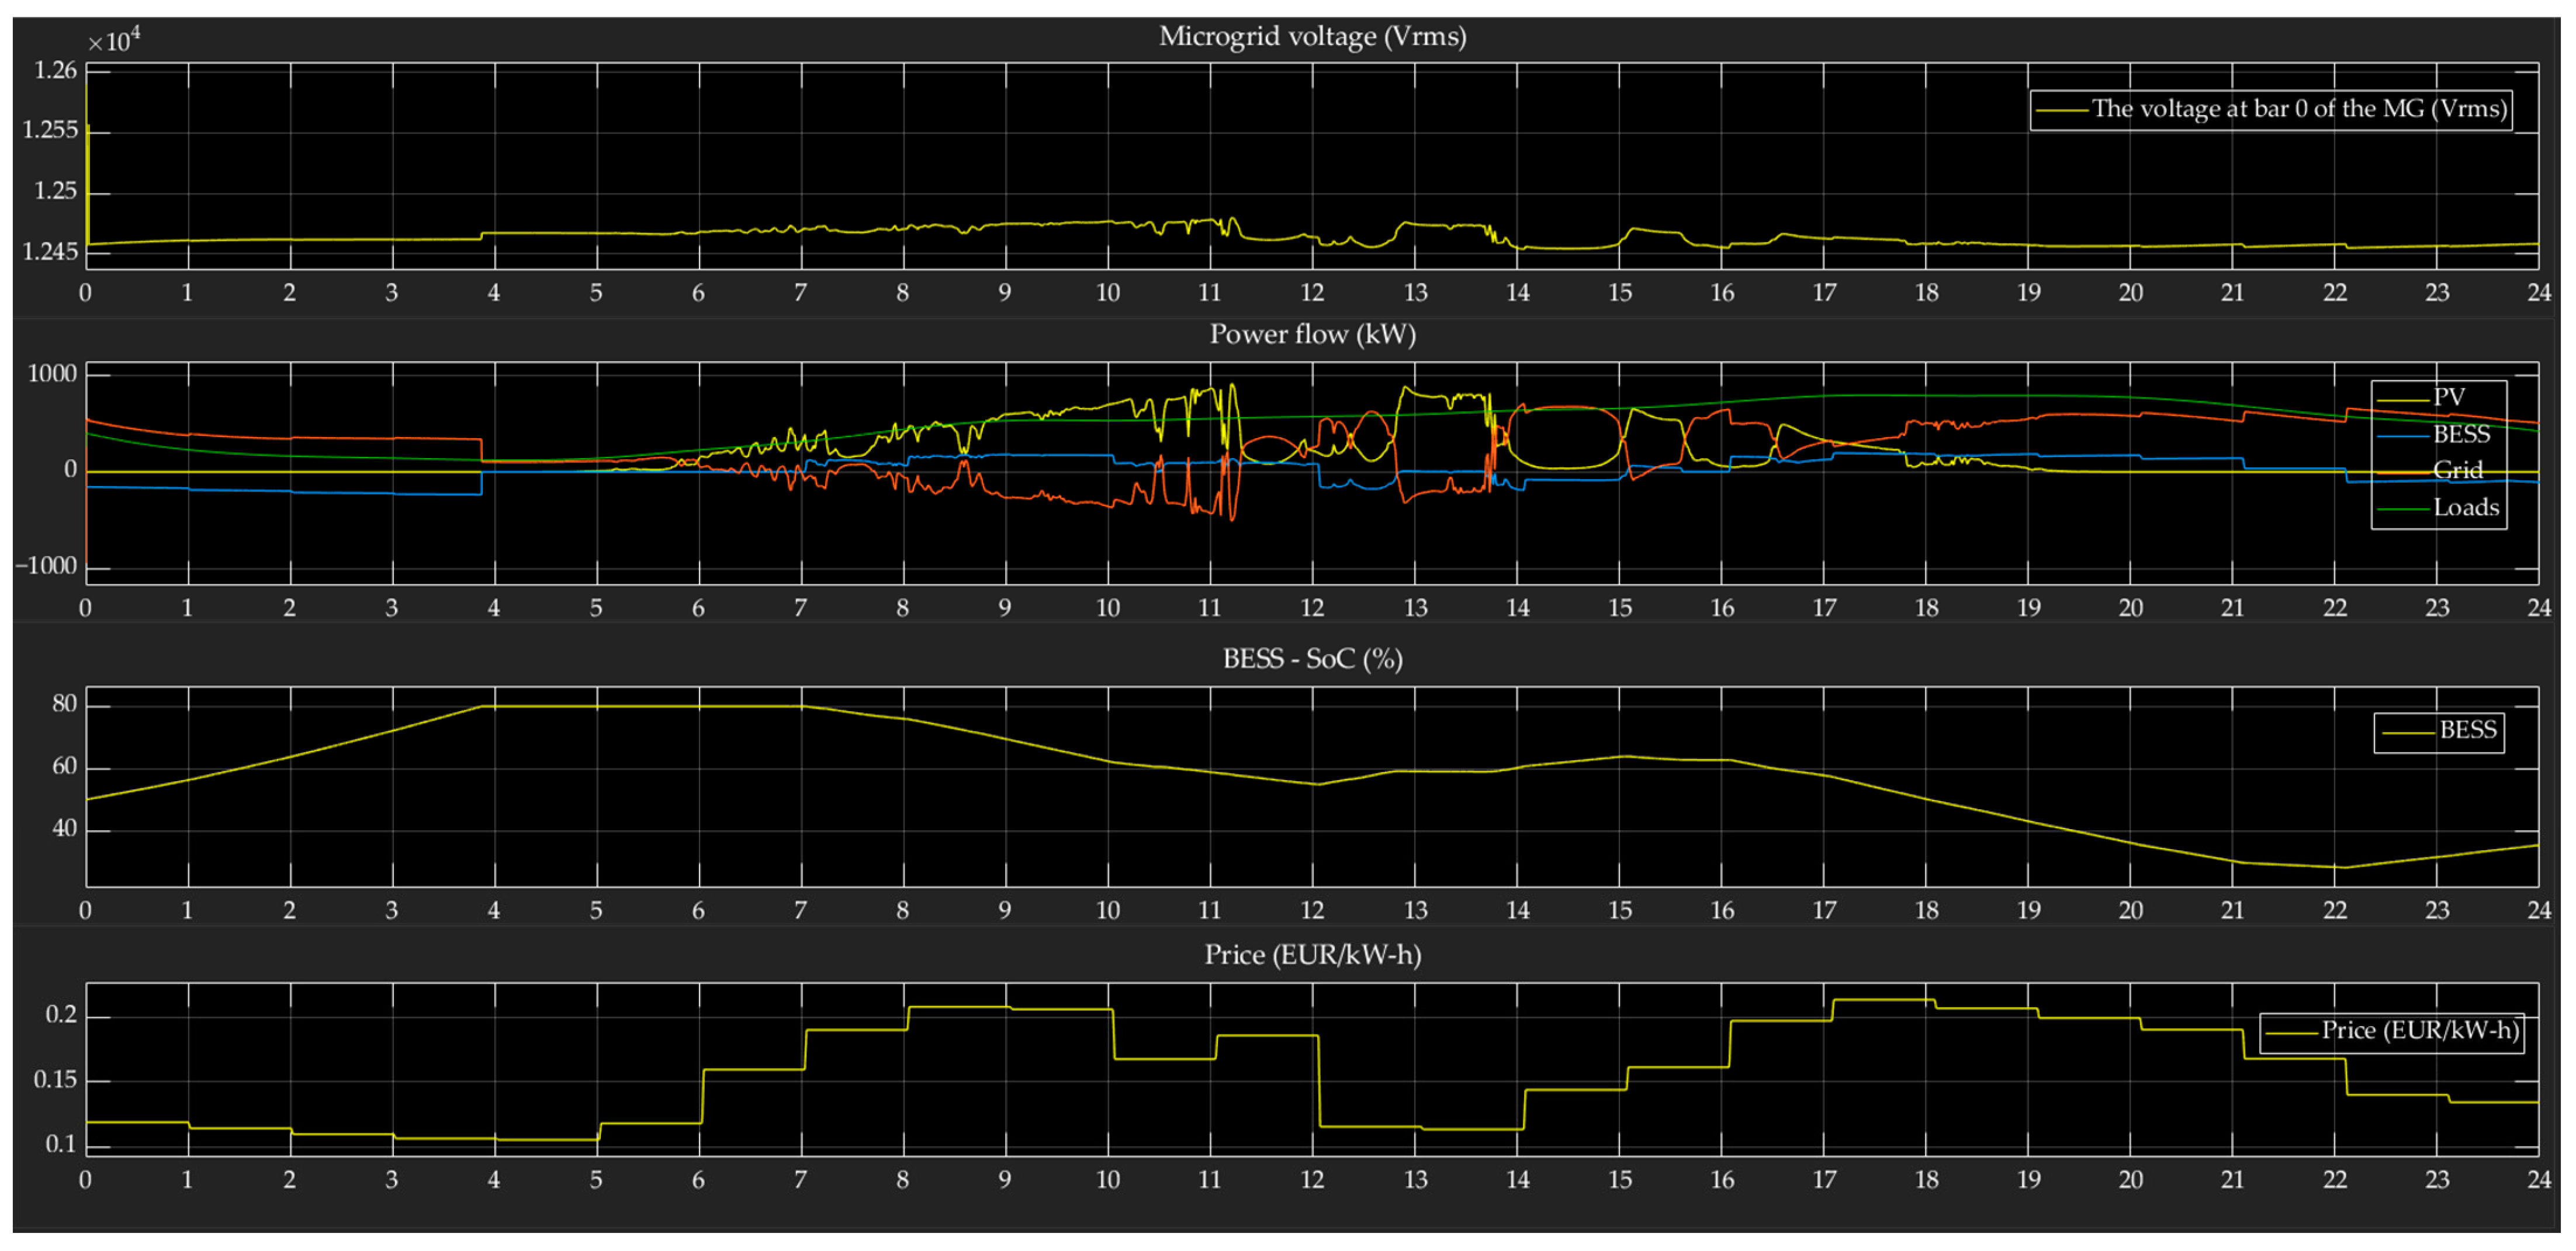2576x1251 pixels.
Task: Select the Microgrid voltage (Vrms) plot title
Action: coord(1312,37)
